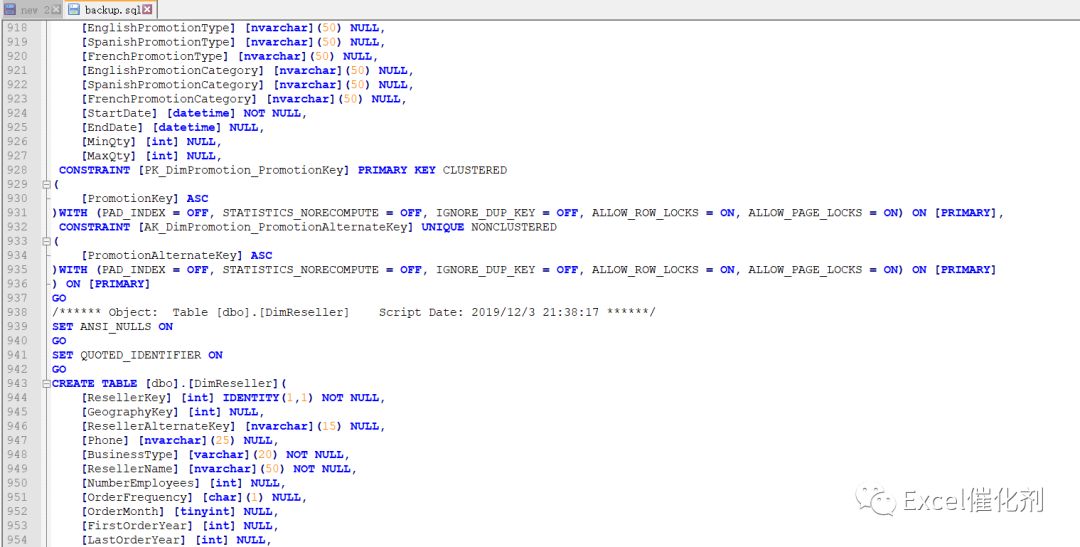Select the backup.sql tab label
Viewport: 1080px width, 547px height.
click(113, 10)
